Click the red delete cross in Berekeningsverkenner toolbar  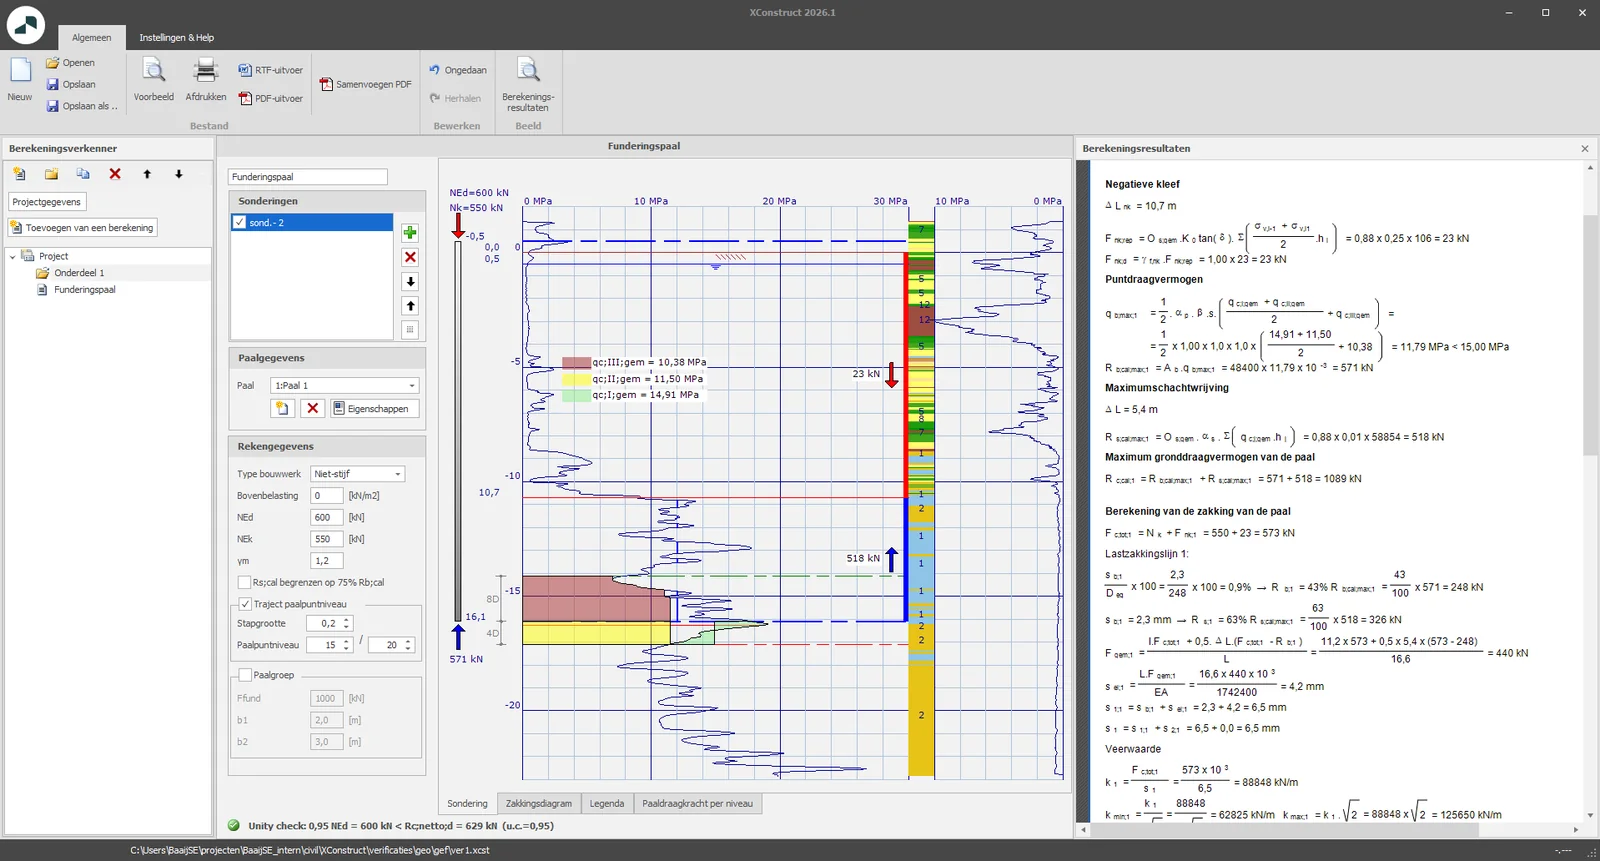(115, 174)
